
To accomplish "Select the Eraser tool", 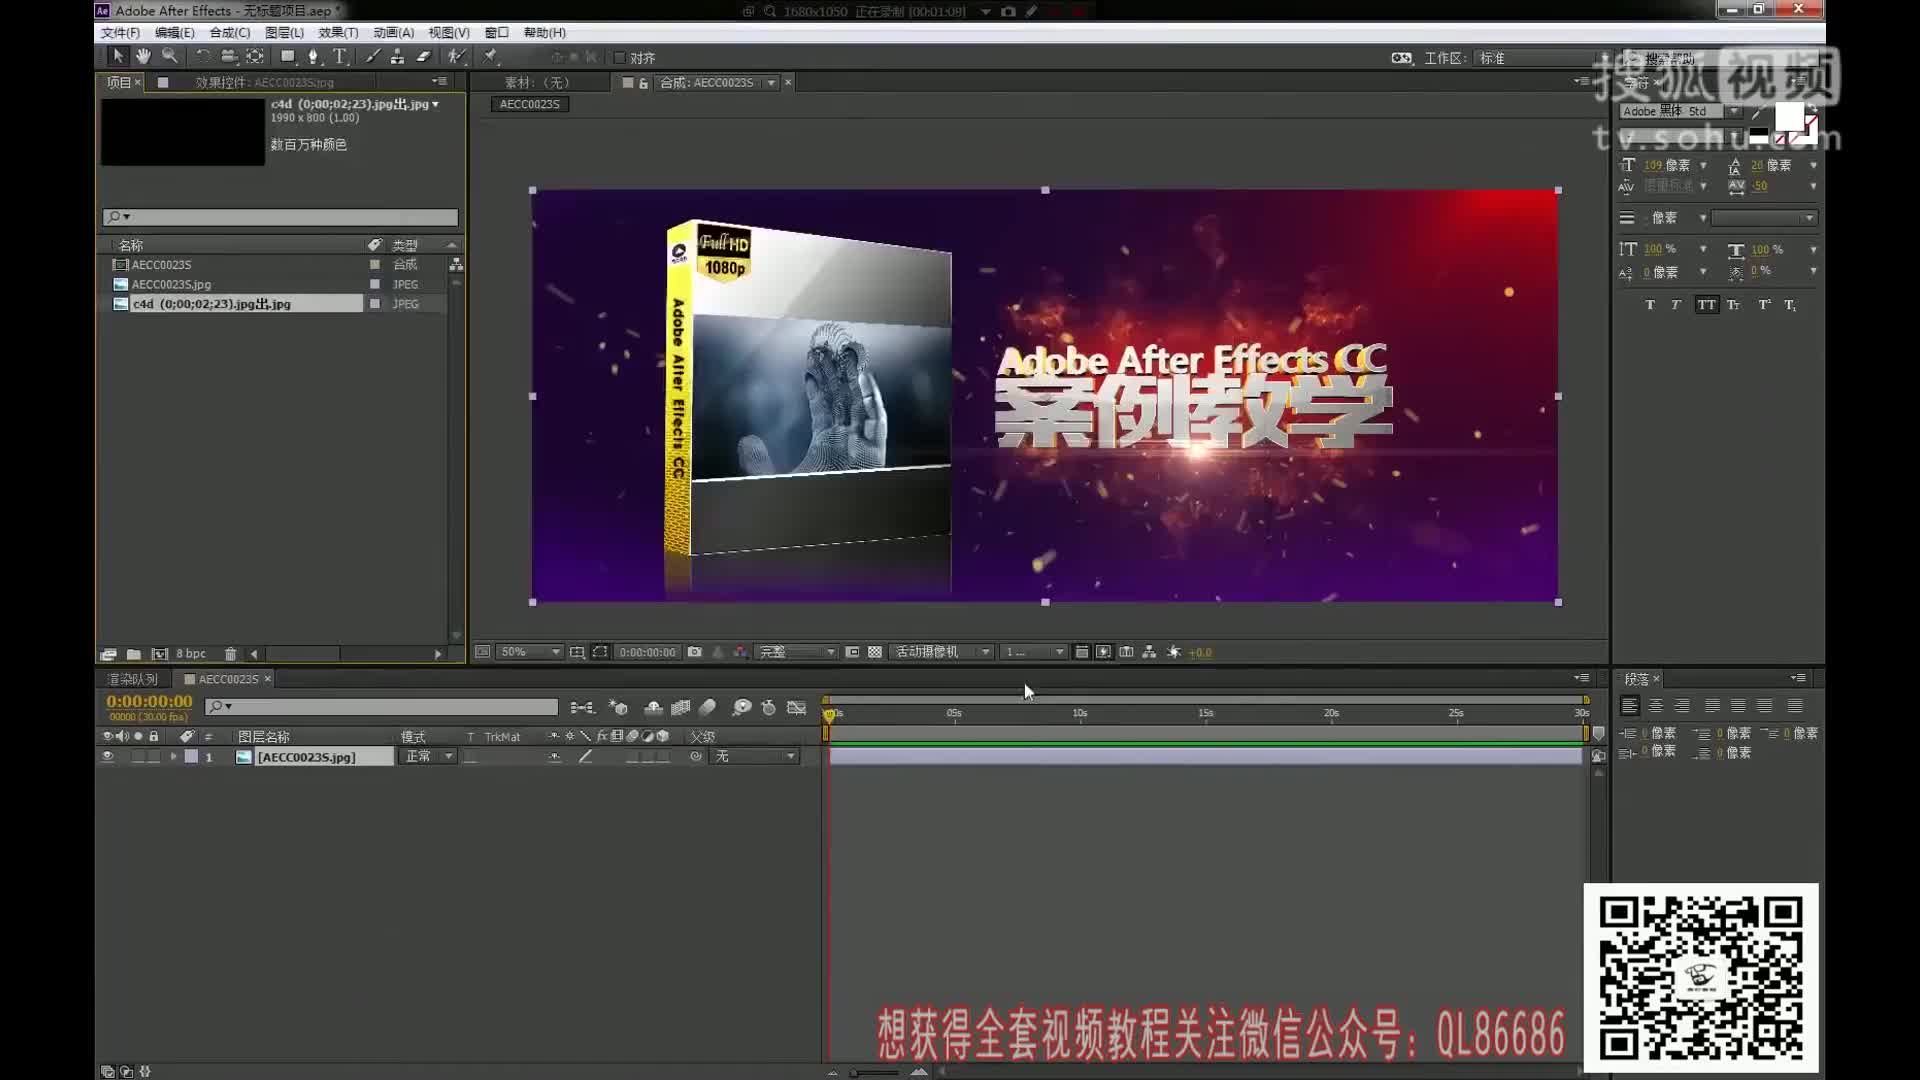I will (x=423, y=56).
